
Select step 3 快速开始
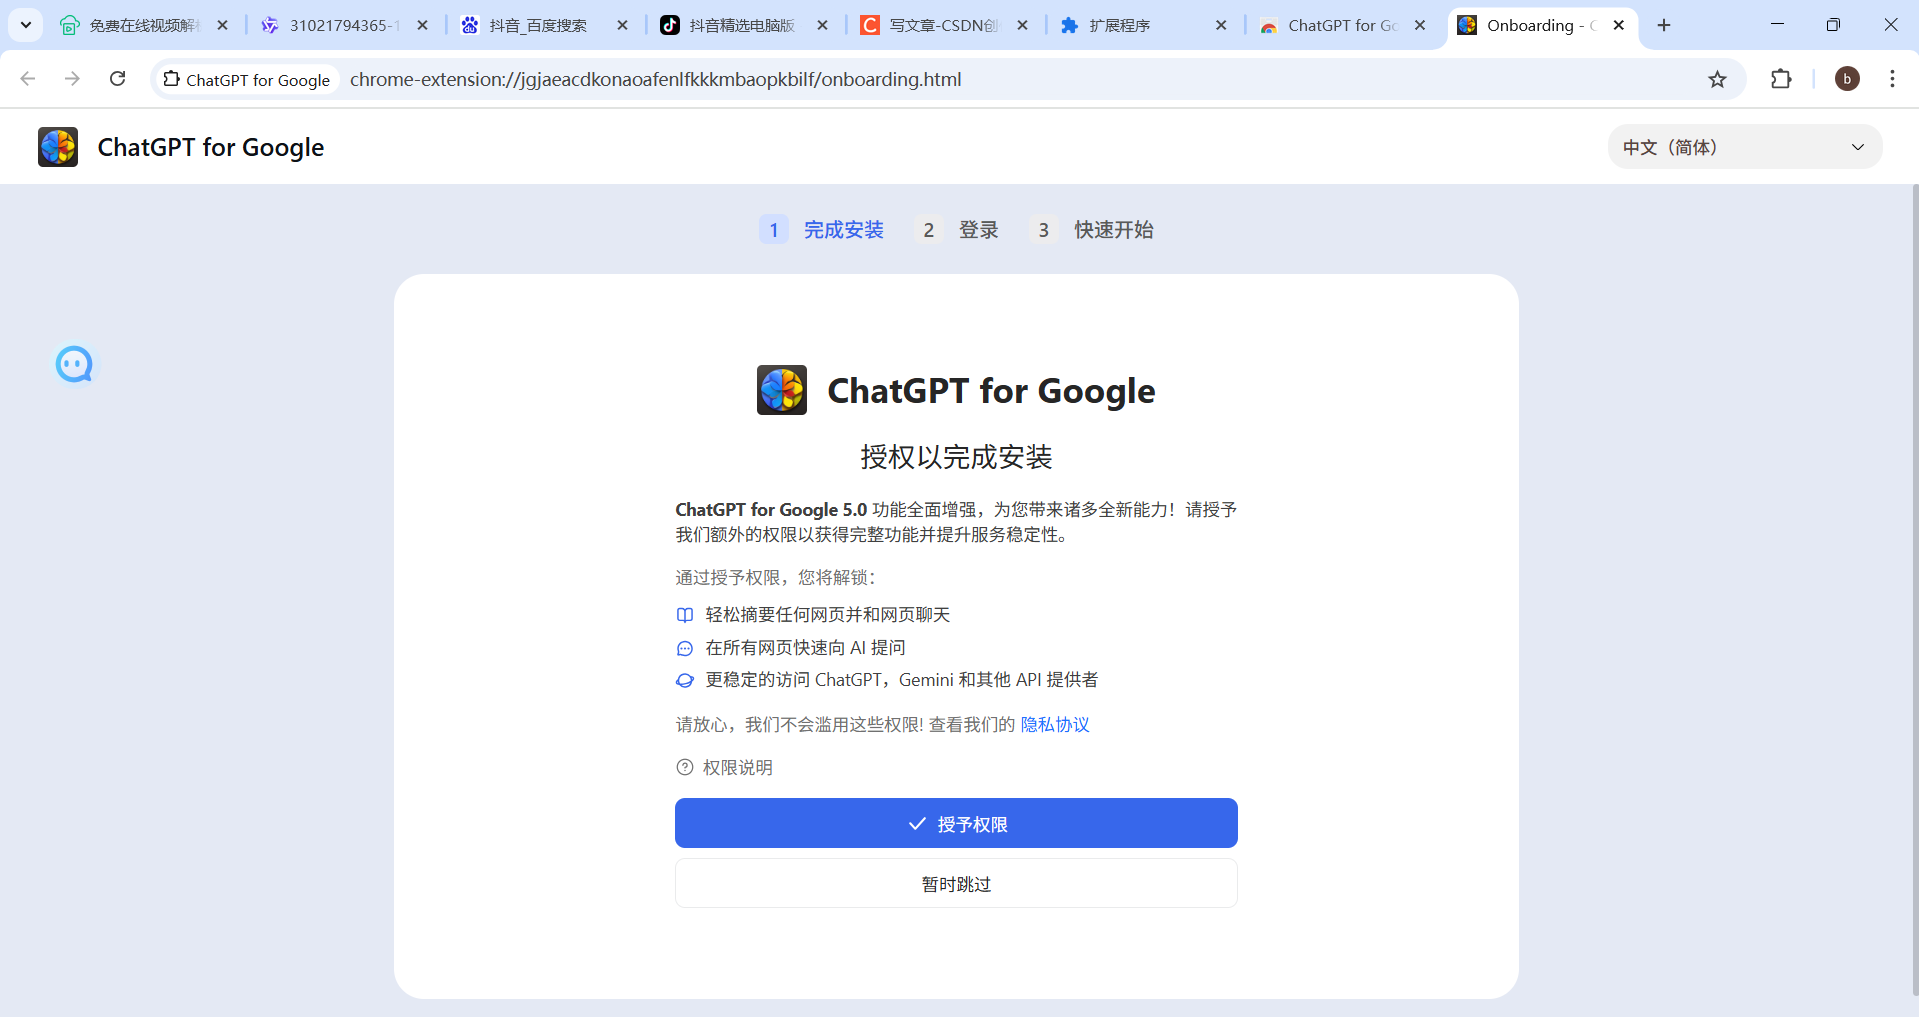tap(1091, 230)
